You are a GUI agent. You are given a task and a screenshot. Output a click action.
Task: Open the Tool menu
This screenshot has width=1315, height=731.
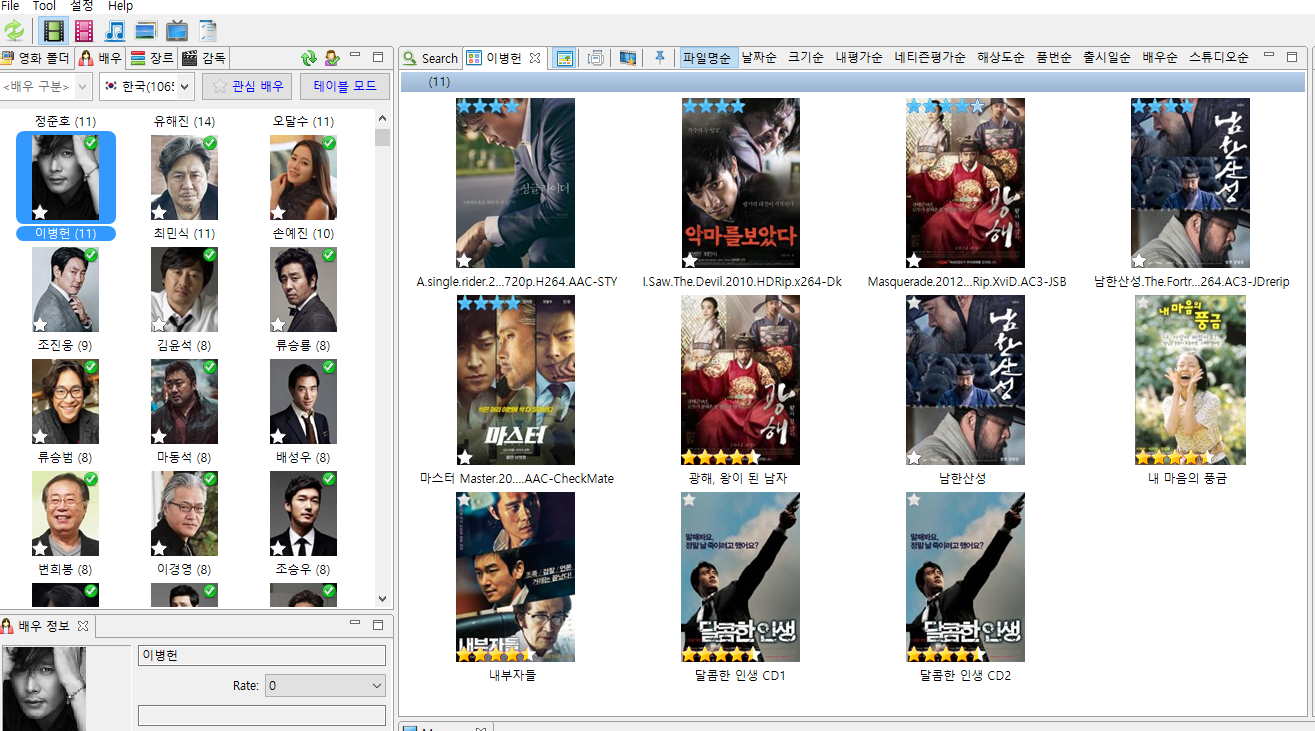[44, 6]
